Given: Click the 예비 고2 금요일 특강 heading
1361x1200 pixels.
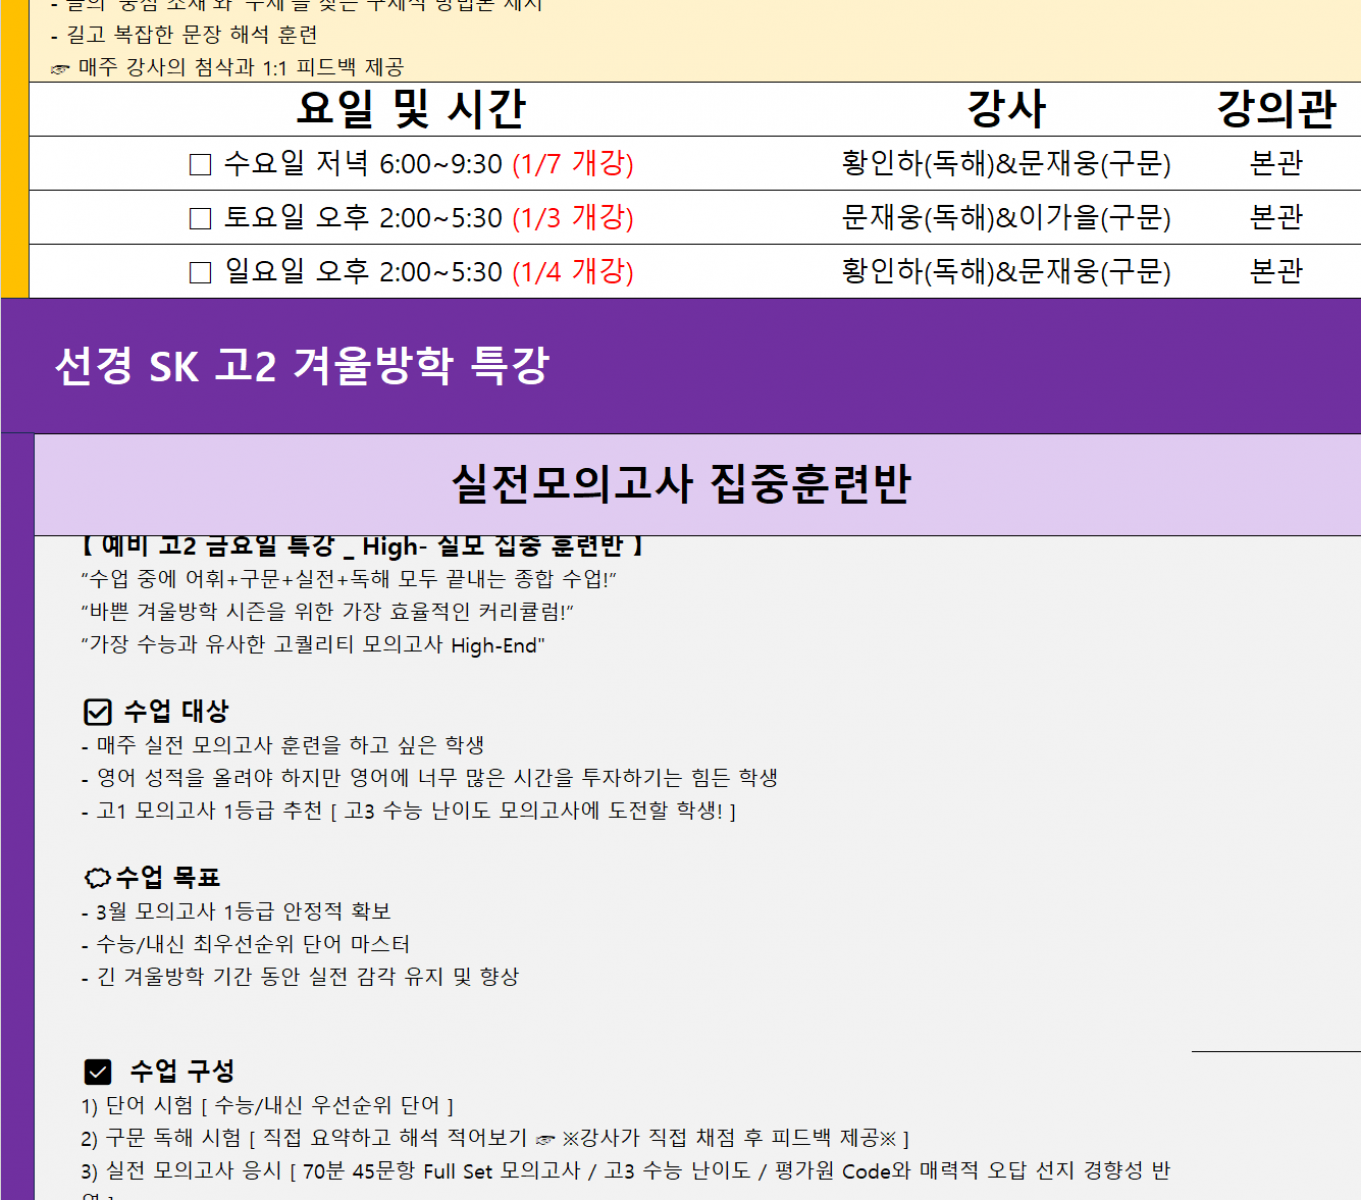Looking at the screenshot, I should click(x=362, y=547).
